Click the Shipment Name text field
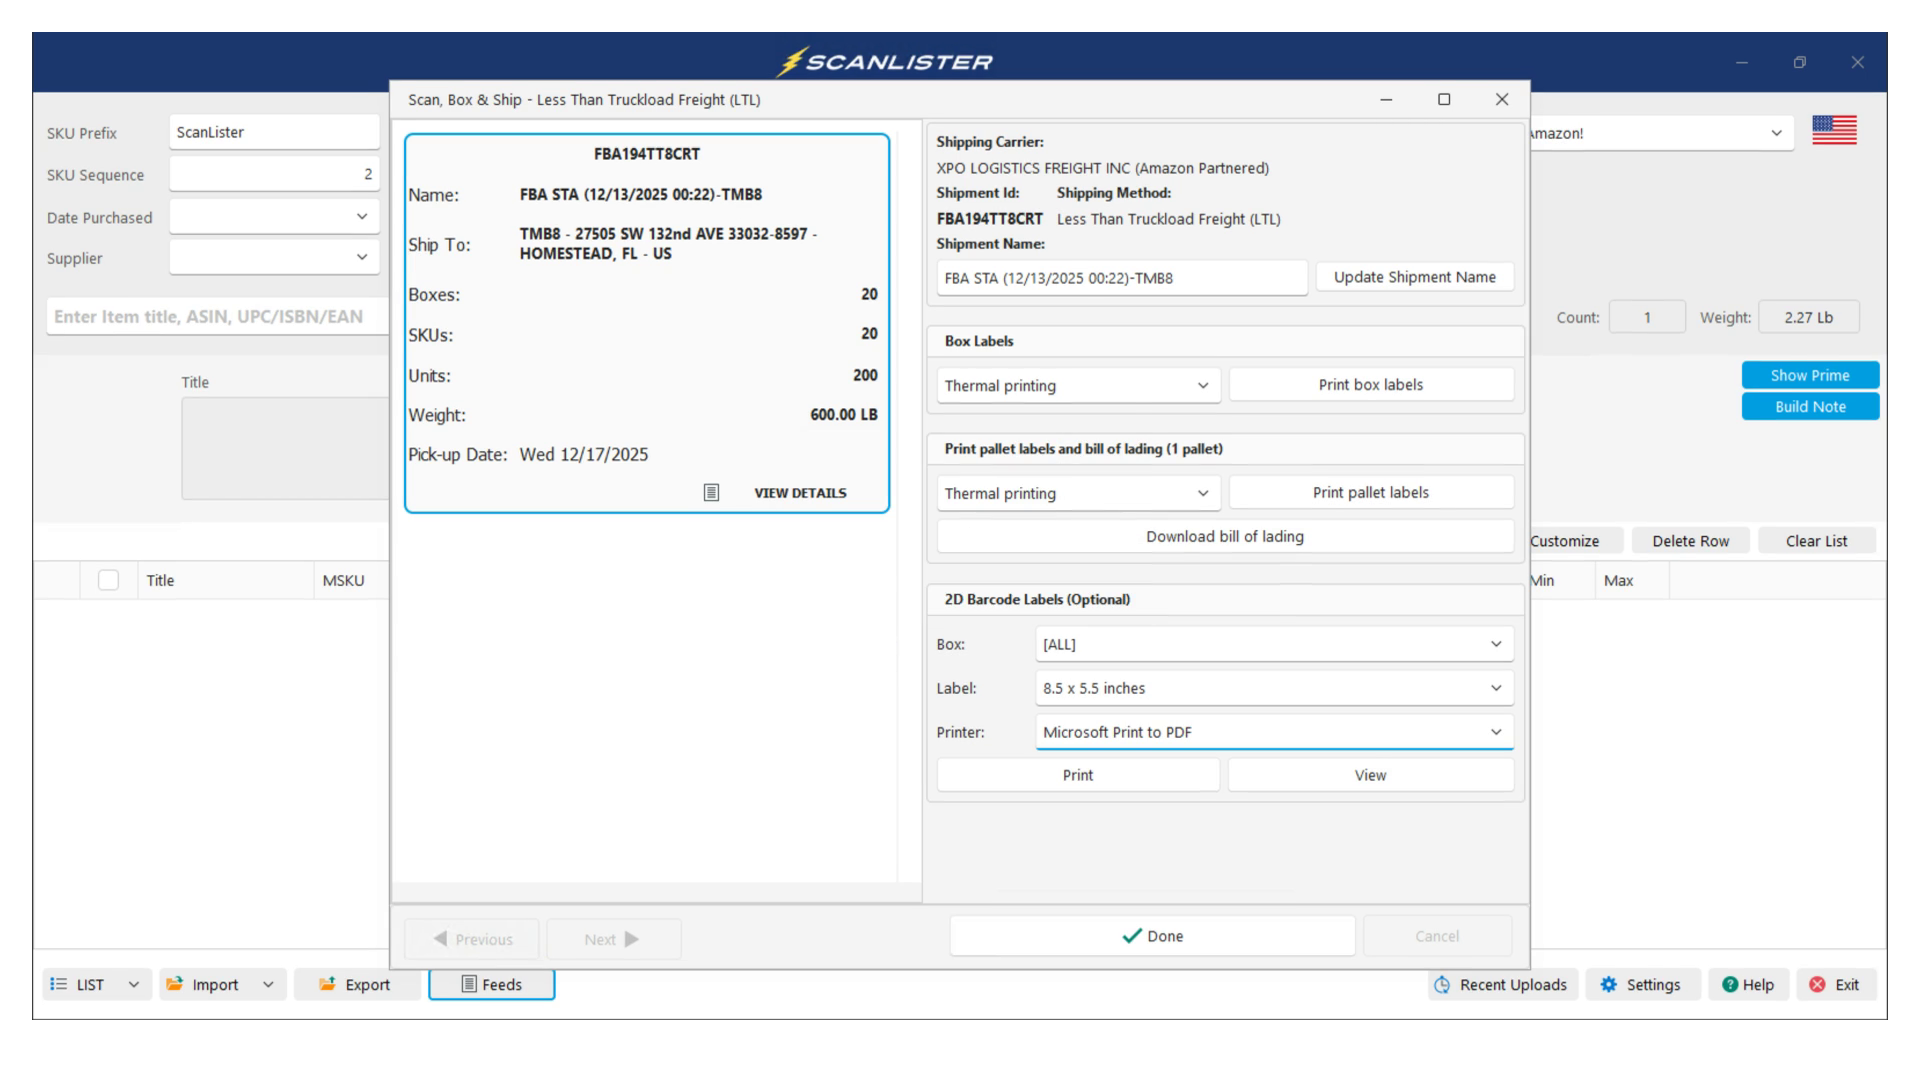 pos(1121,278)
